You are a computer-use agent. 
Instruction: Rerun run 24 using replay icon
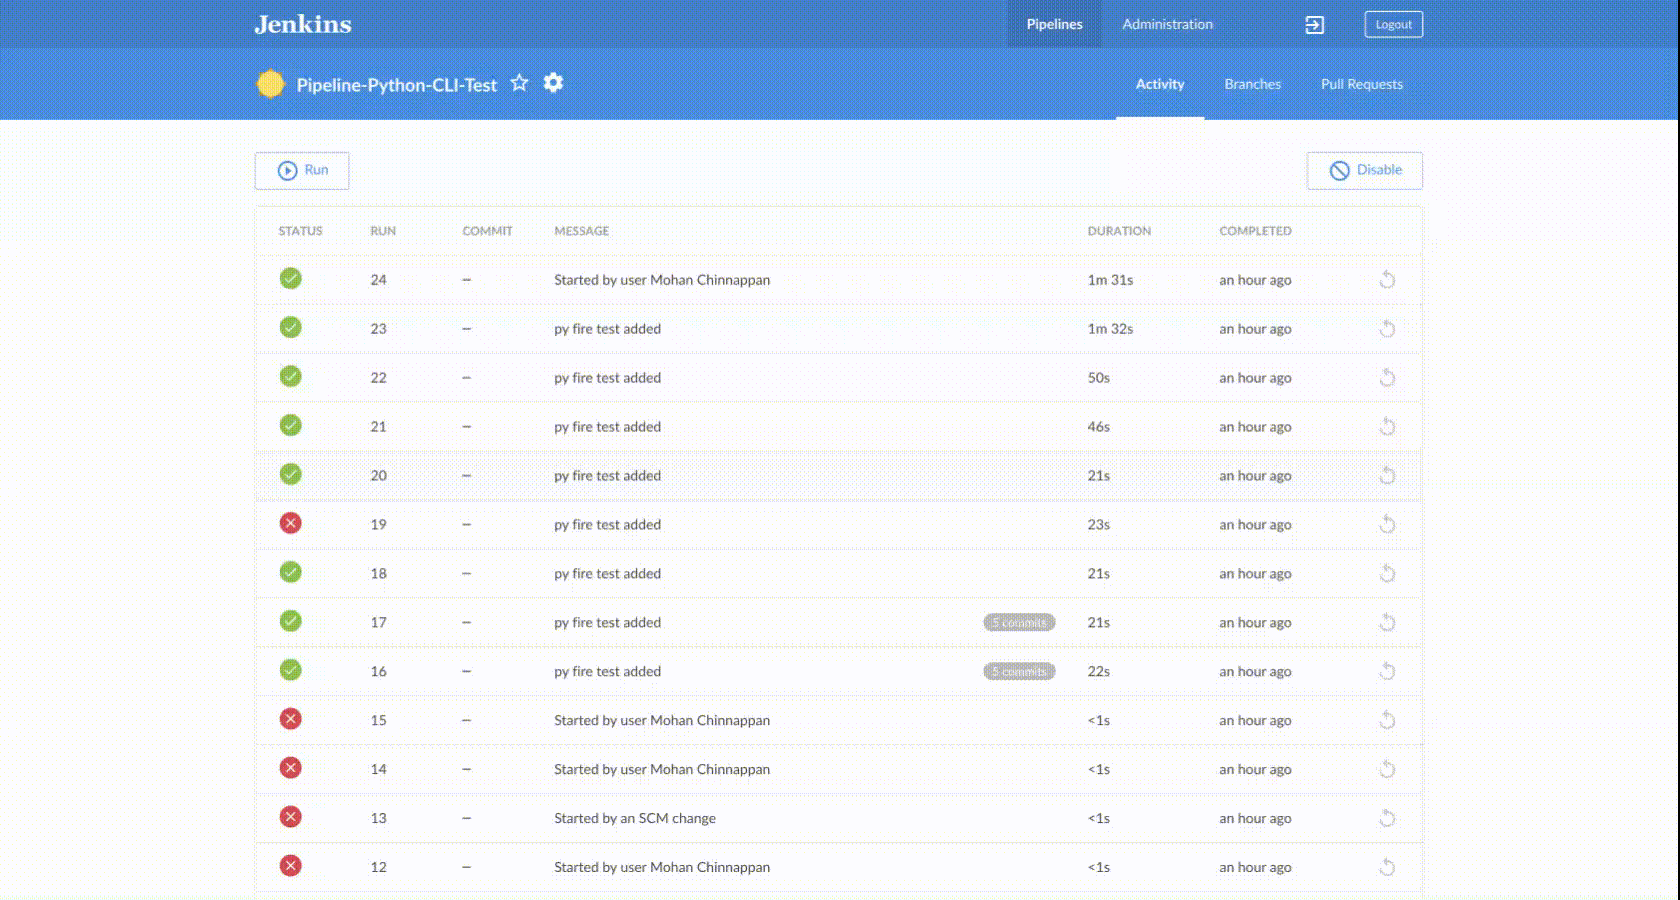click(1387, 280)
